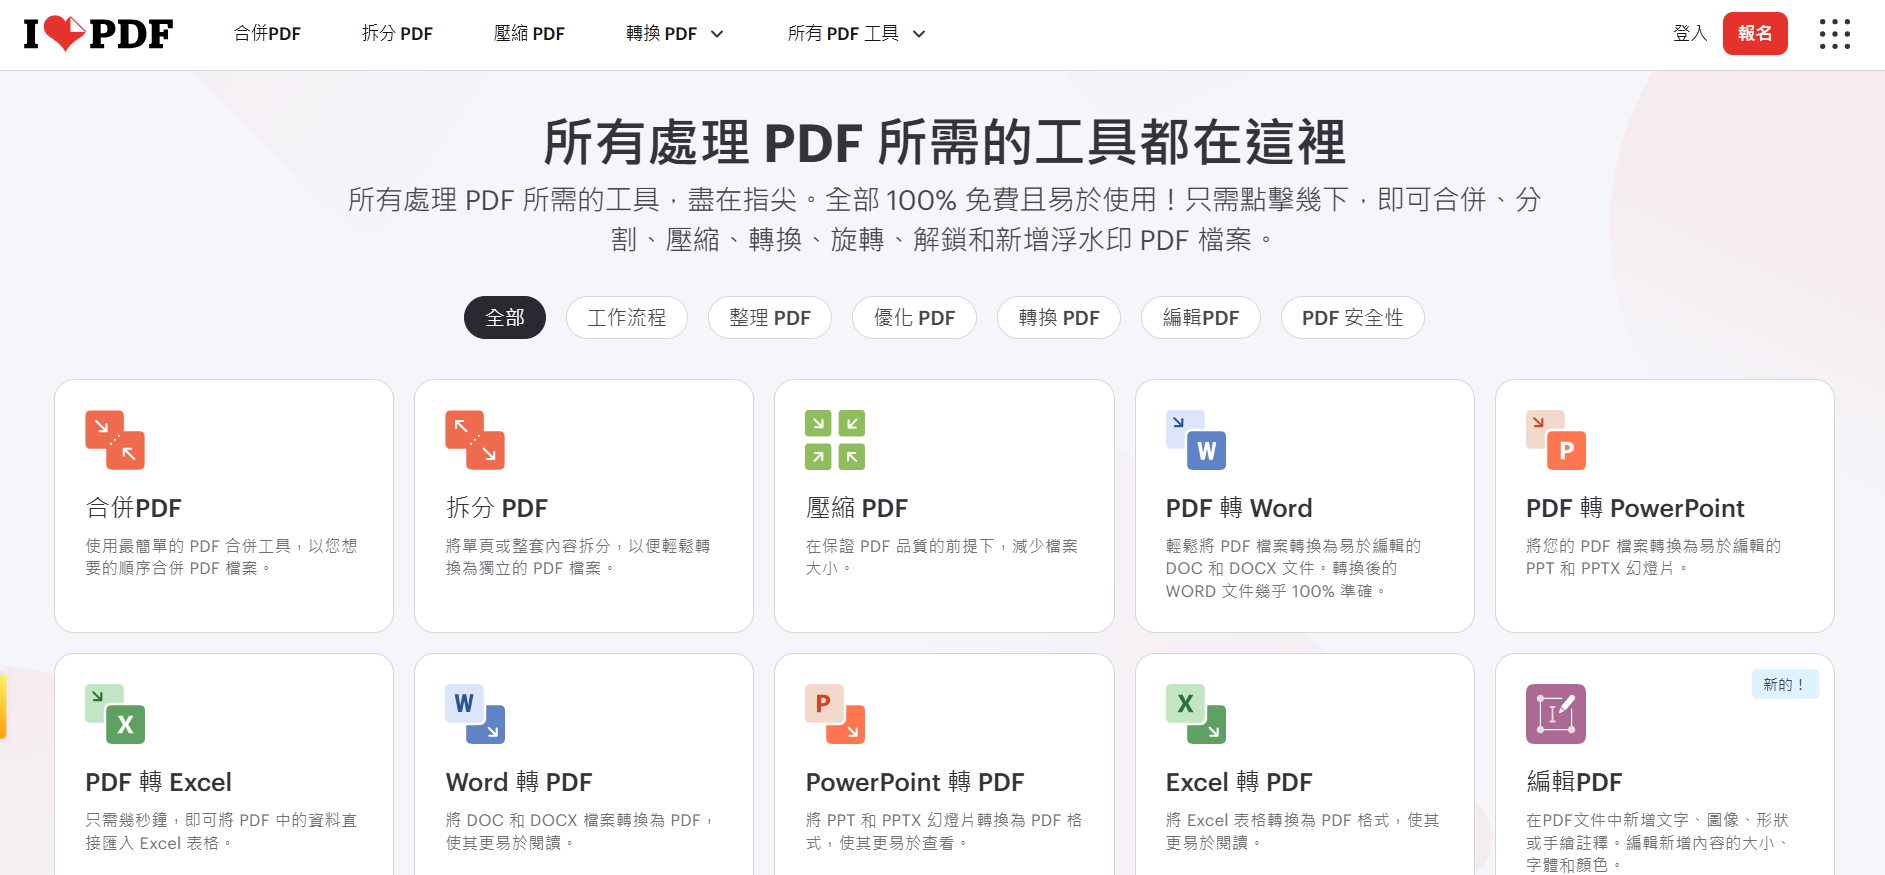Viewport: 1885px width, 875px height.
Task: Click description text starting 使用最簡單的 PDF 合併工具
Action: click(x=221, y=557)
